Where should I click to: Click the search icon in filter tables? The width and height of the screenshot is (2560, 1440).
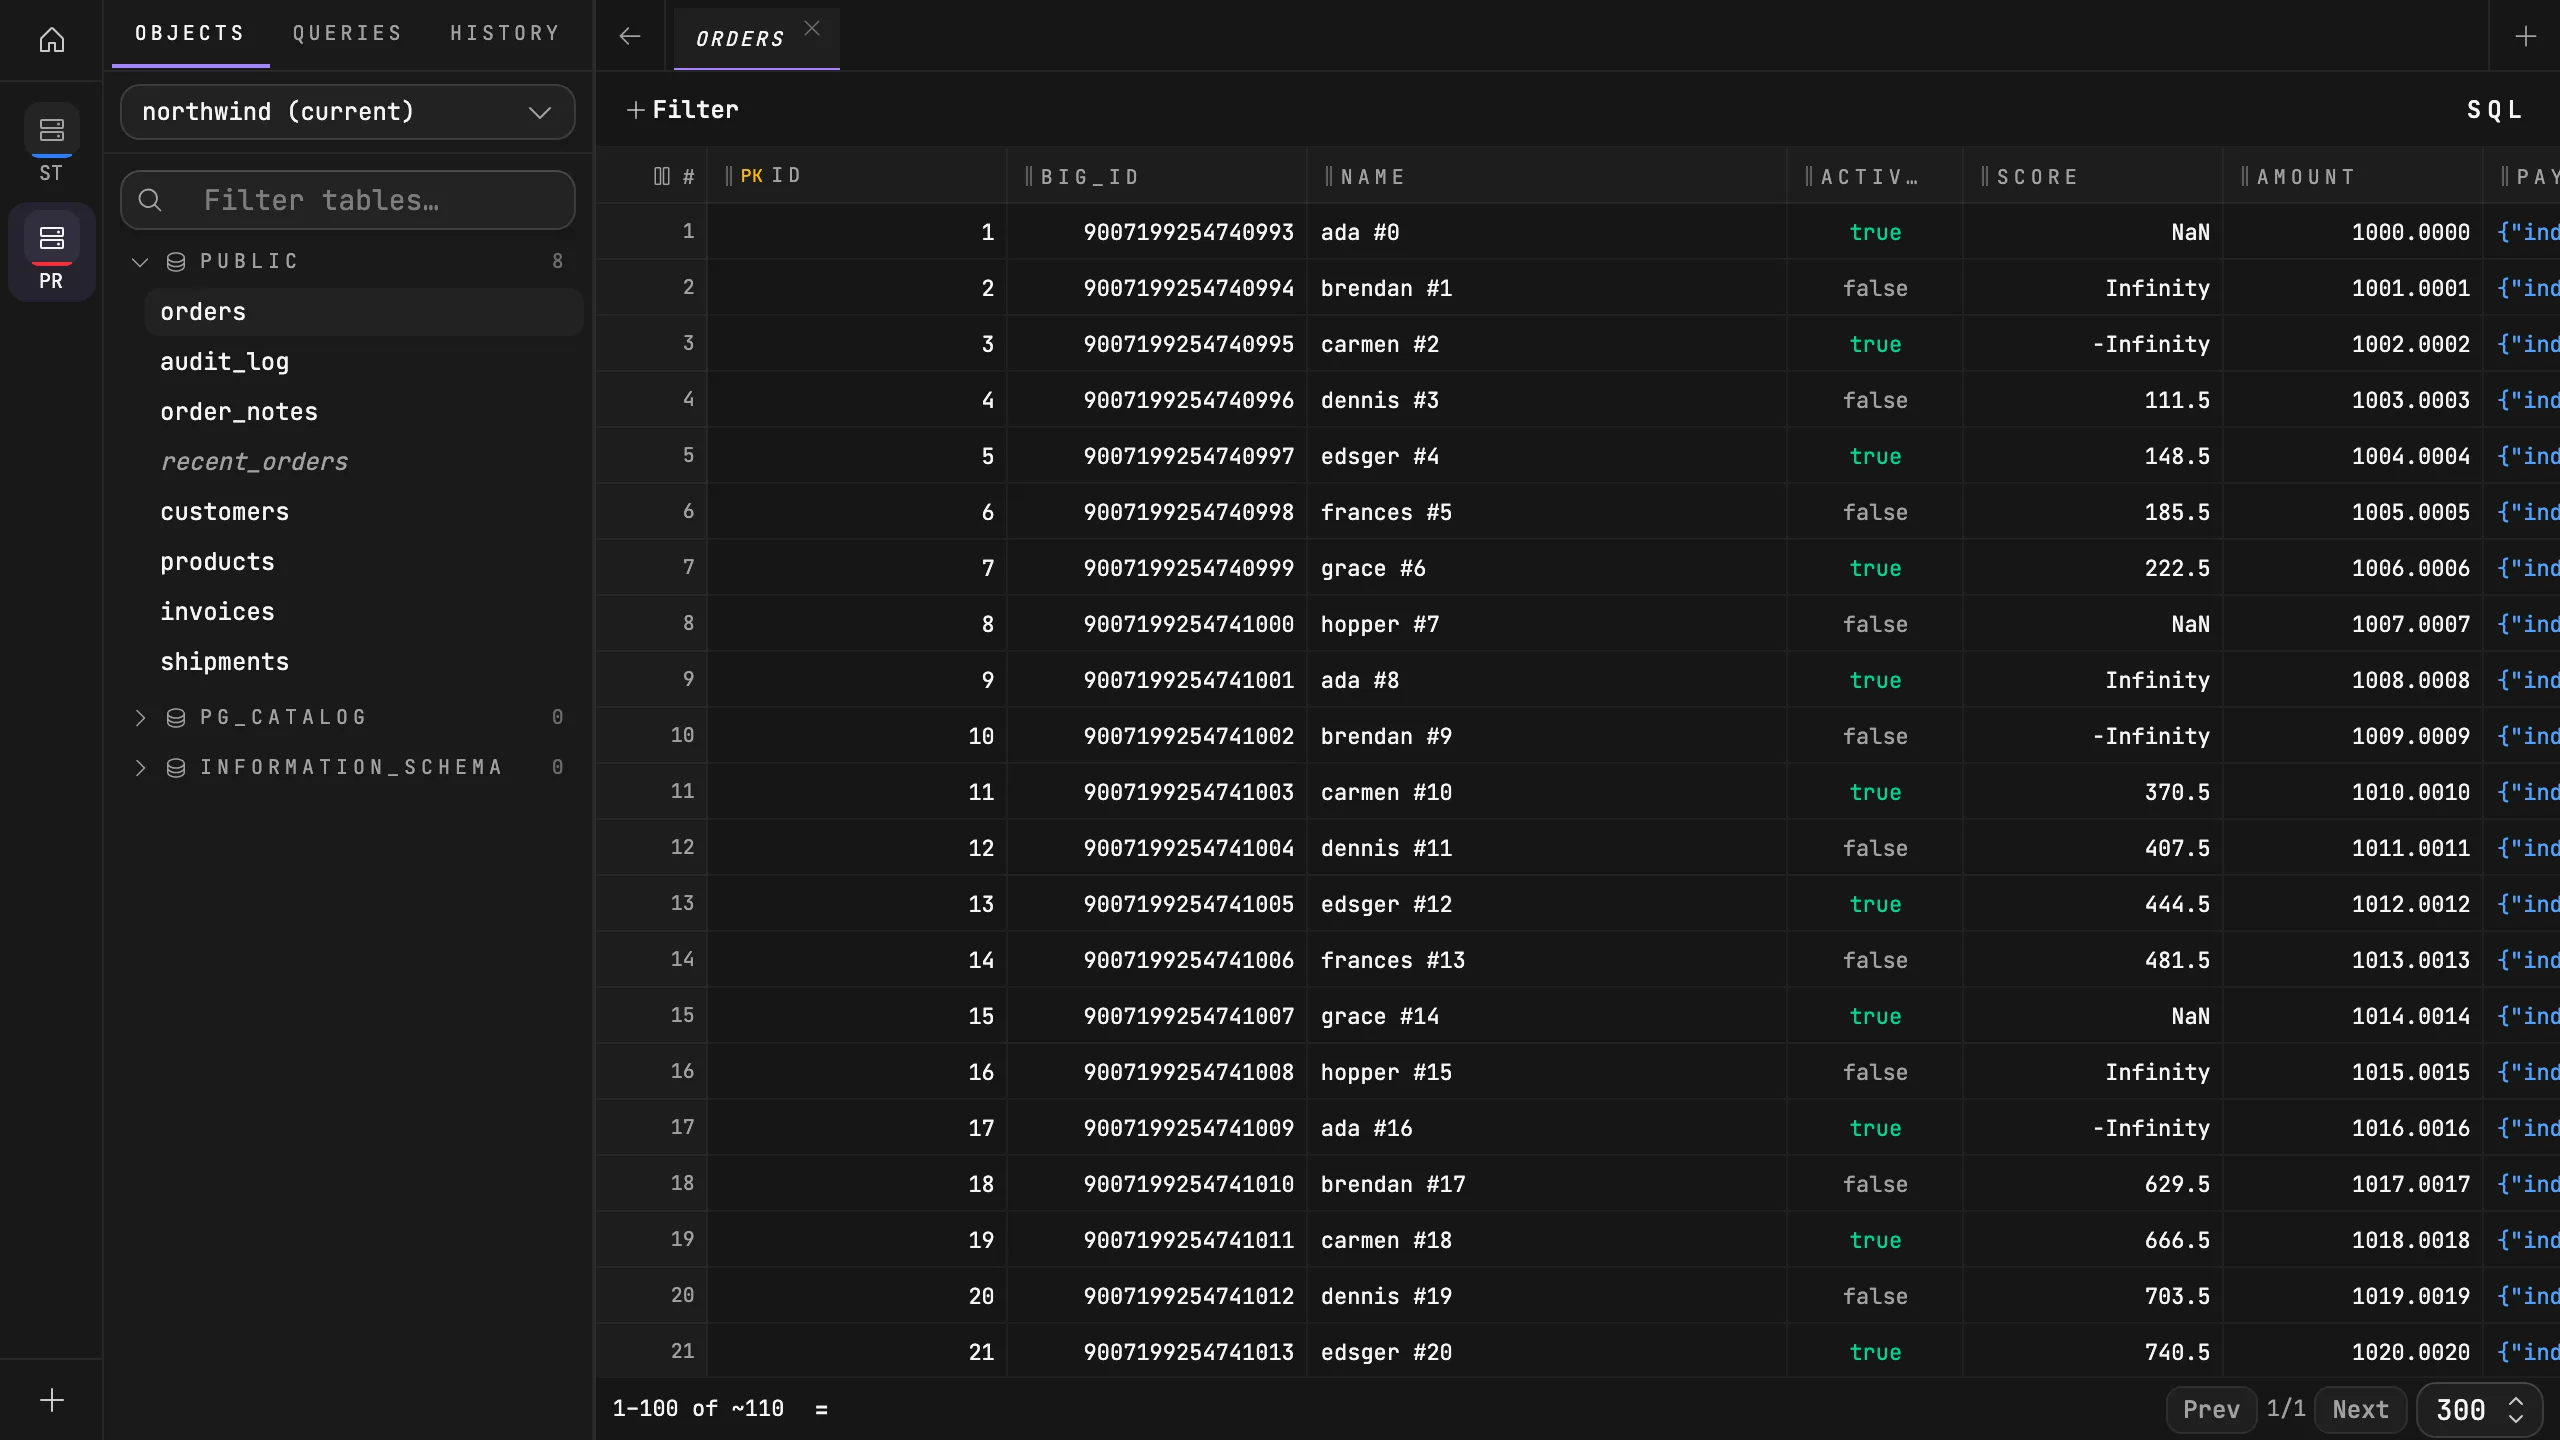point(150,200)
